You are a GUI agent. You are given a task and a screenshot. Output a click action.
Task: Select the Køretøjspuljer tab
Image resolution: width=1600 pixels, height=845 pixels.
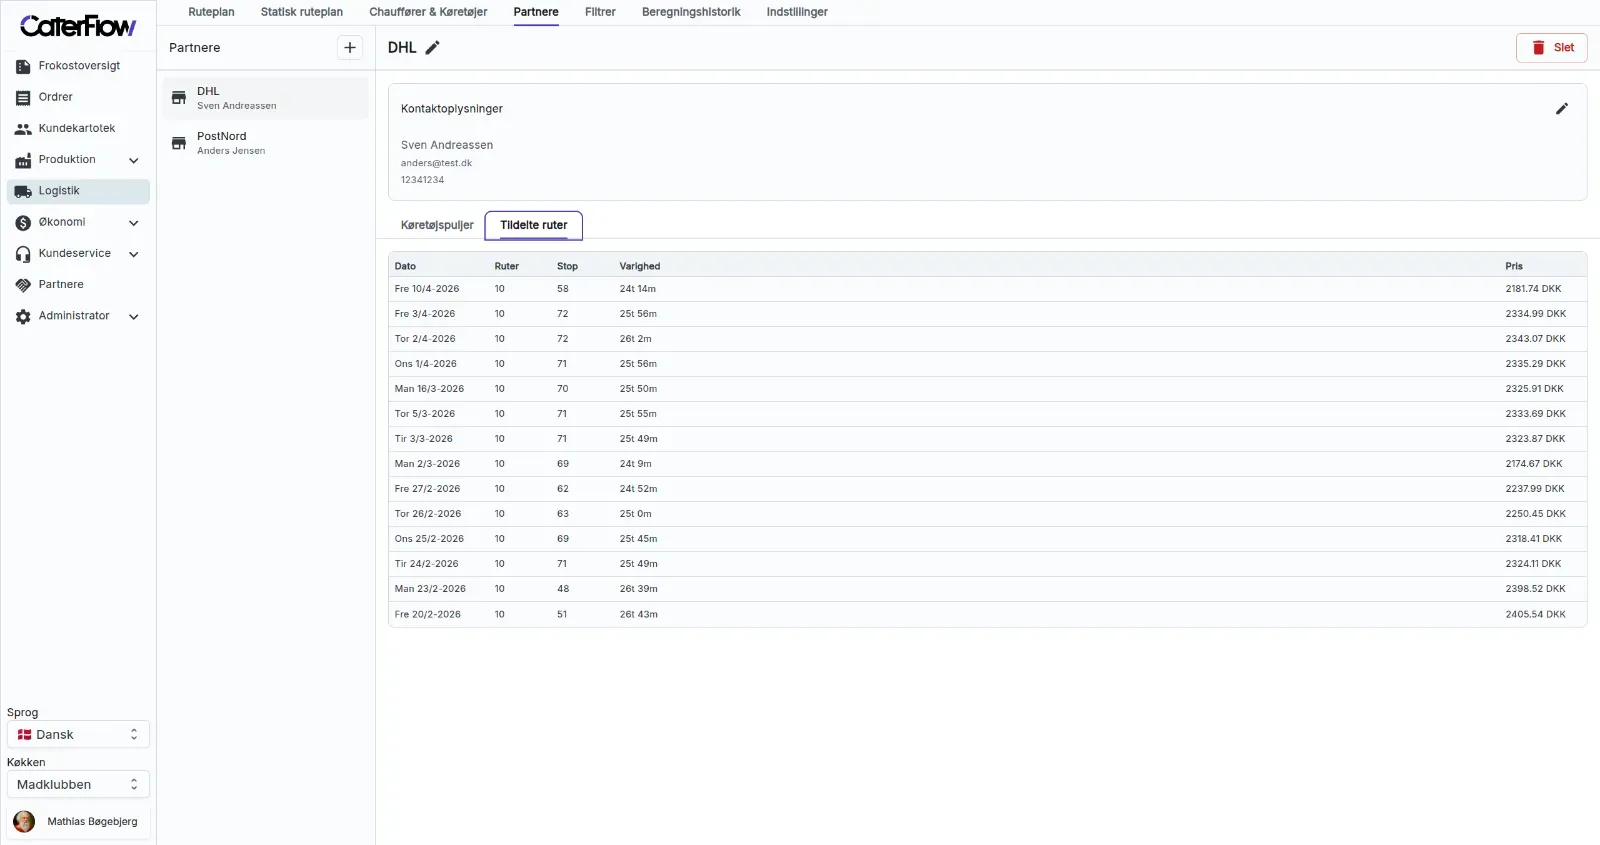coord(437,225)
